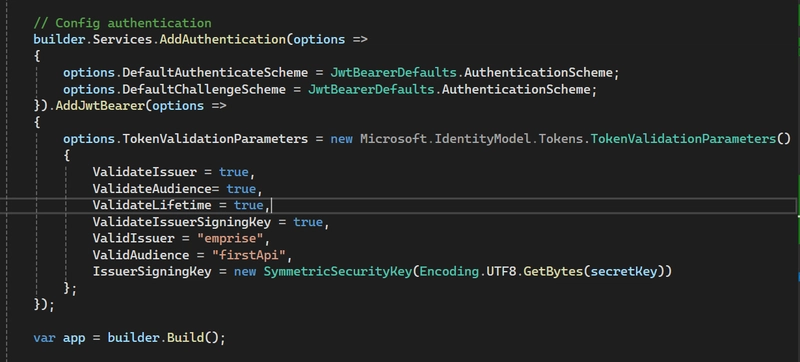Click "ValidateIssuerSigningKey" property
The width and height of the screenshot is (800, 362).
pos(182,222)
